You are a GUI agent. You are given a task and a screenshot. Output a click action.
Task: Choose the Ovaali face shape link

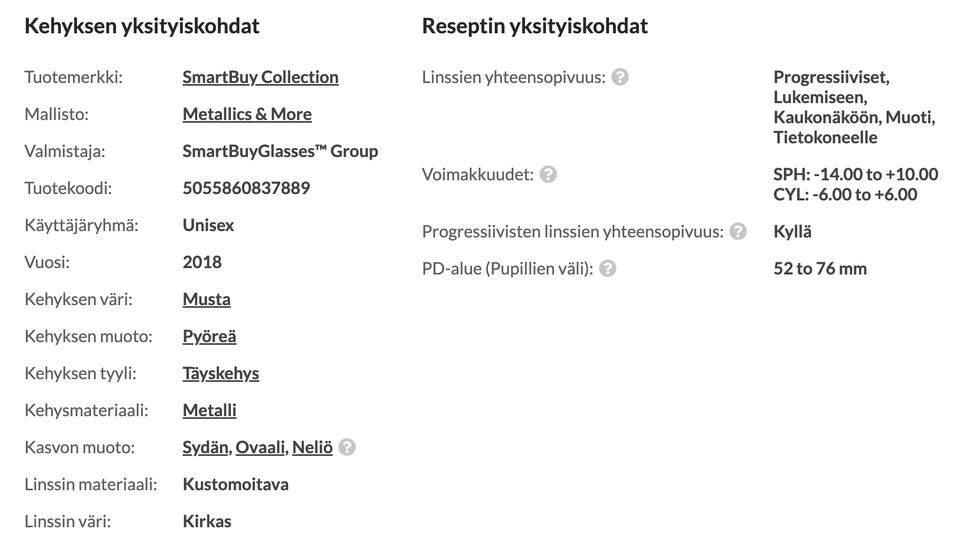coord(260,447)
